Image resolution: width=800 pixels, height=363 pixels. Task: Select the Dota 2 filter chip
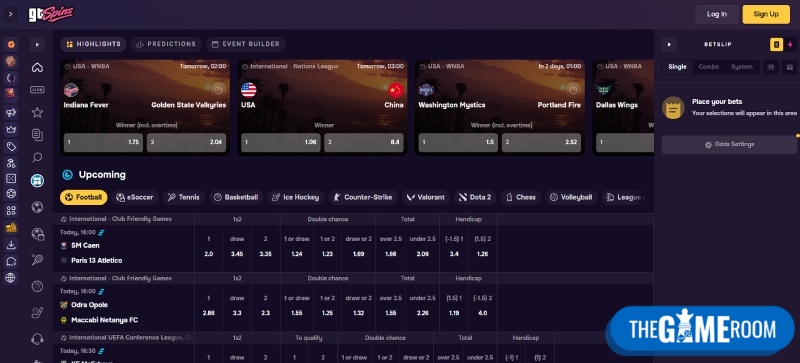tap(475, 197)
